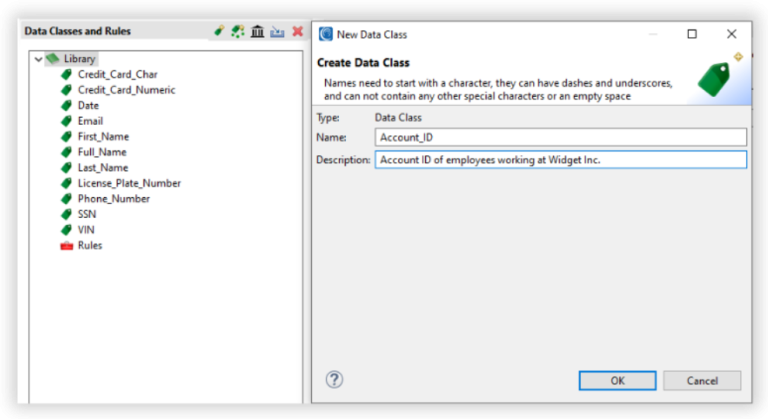Viewport: 768px width, 419px height.
Task: Collapse the Library tree node
Action: [x=38, y=59]
